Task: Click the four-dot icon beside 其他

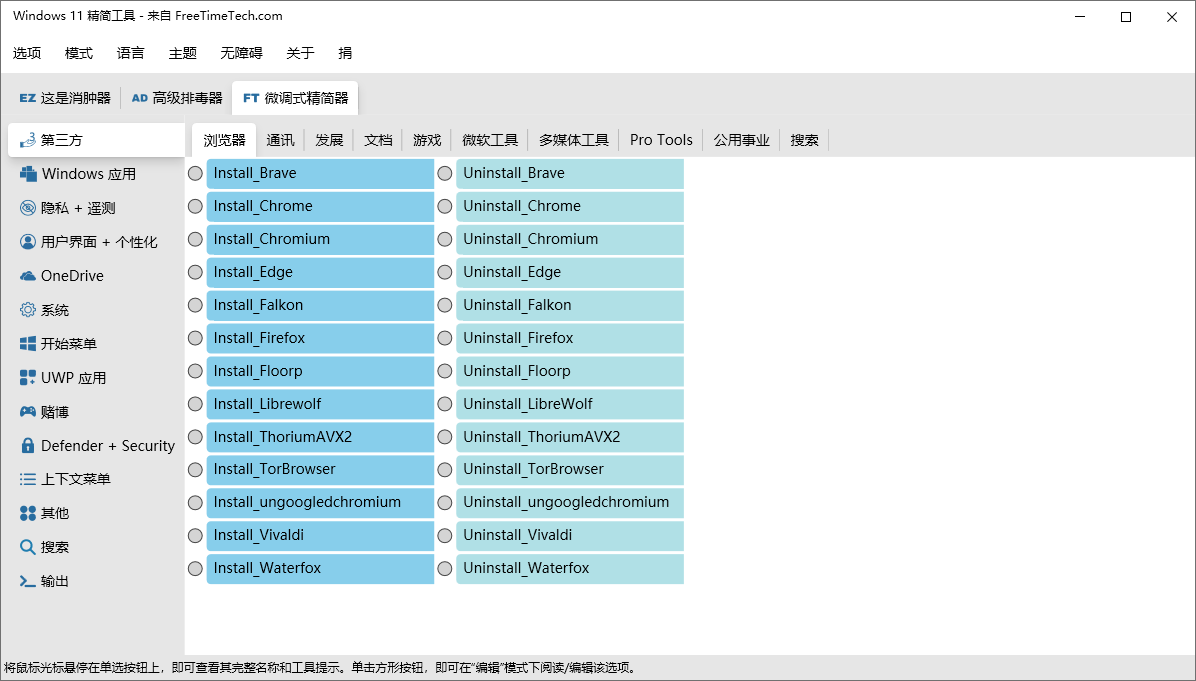Action: tap(28, 513)
